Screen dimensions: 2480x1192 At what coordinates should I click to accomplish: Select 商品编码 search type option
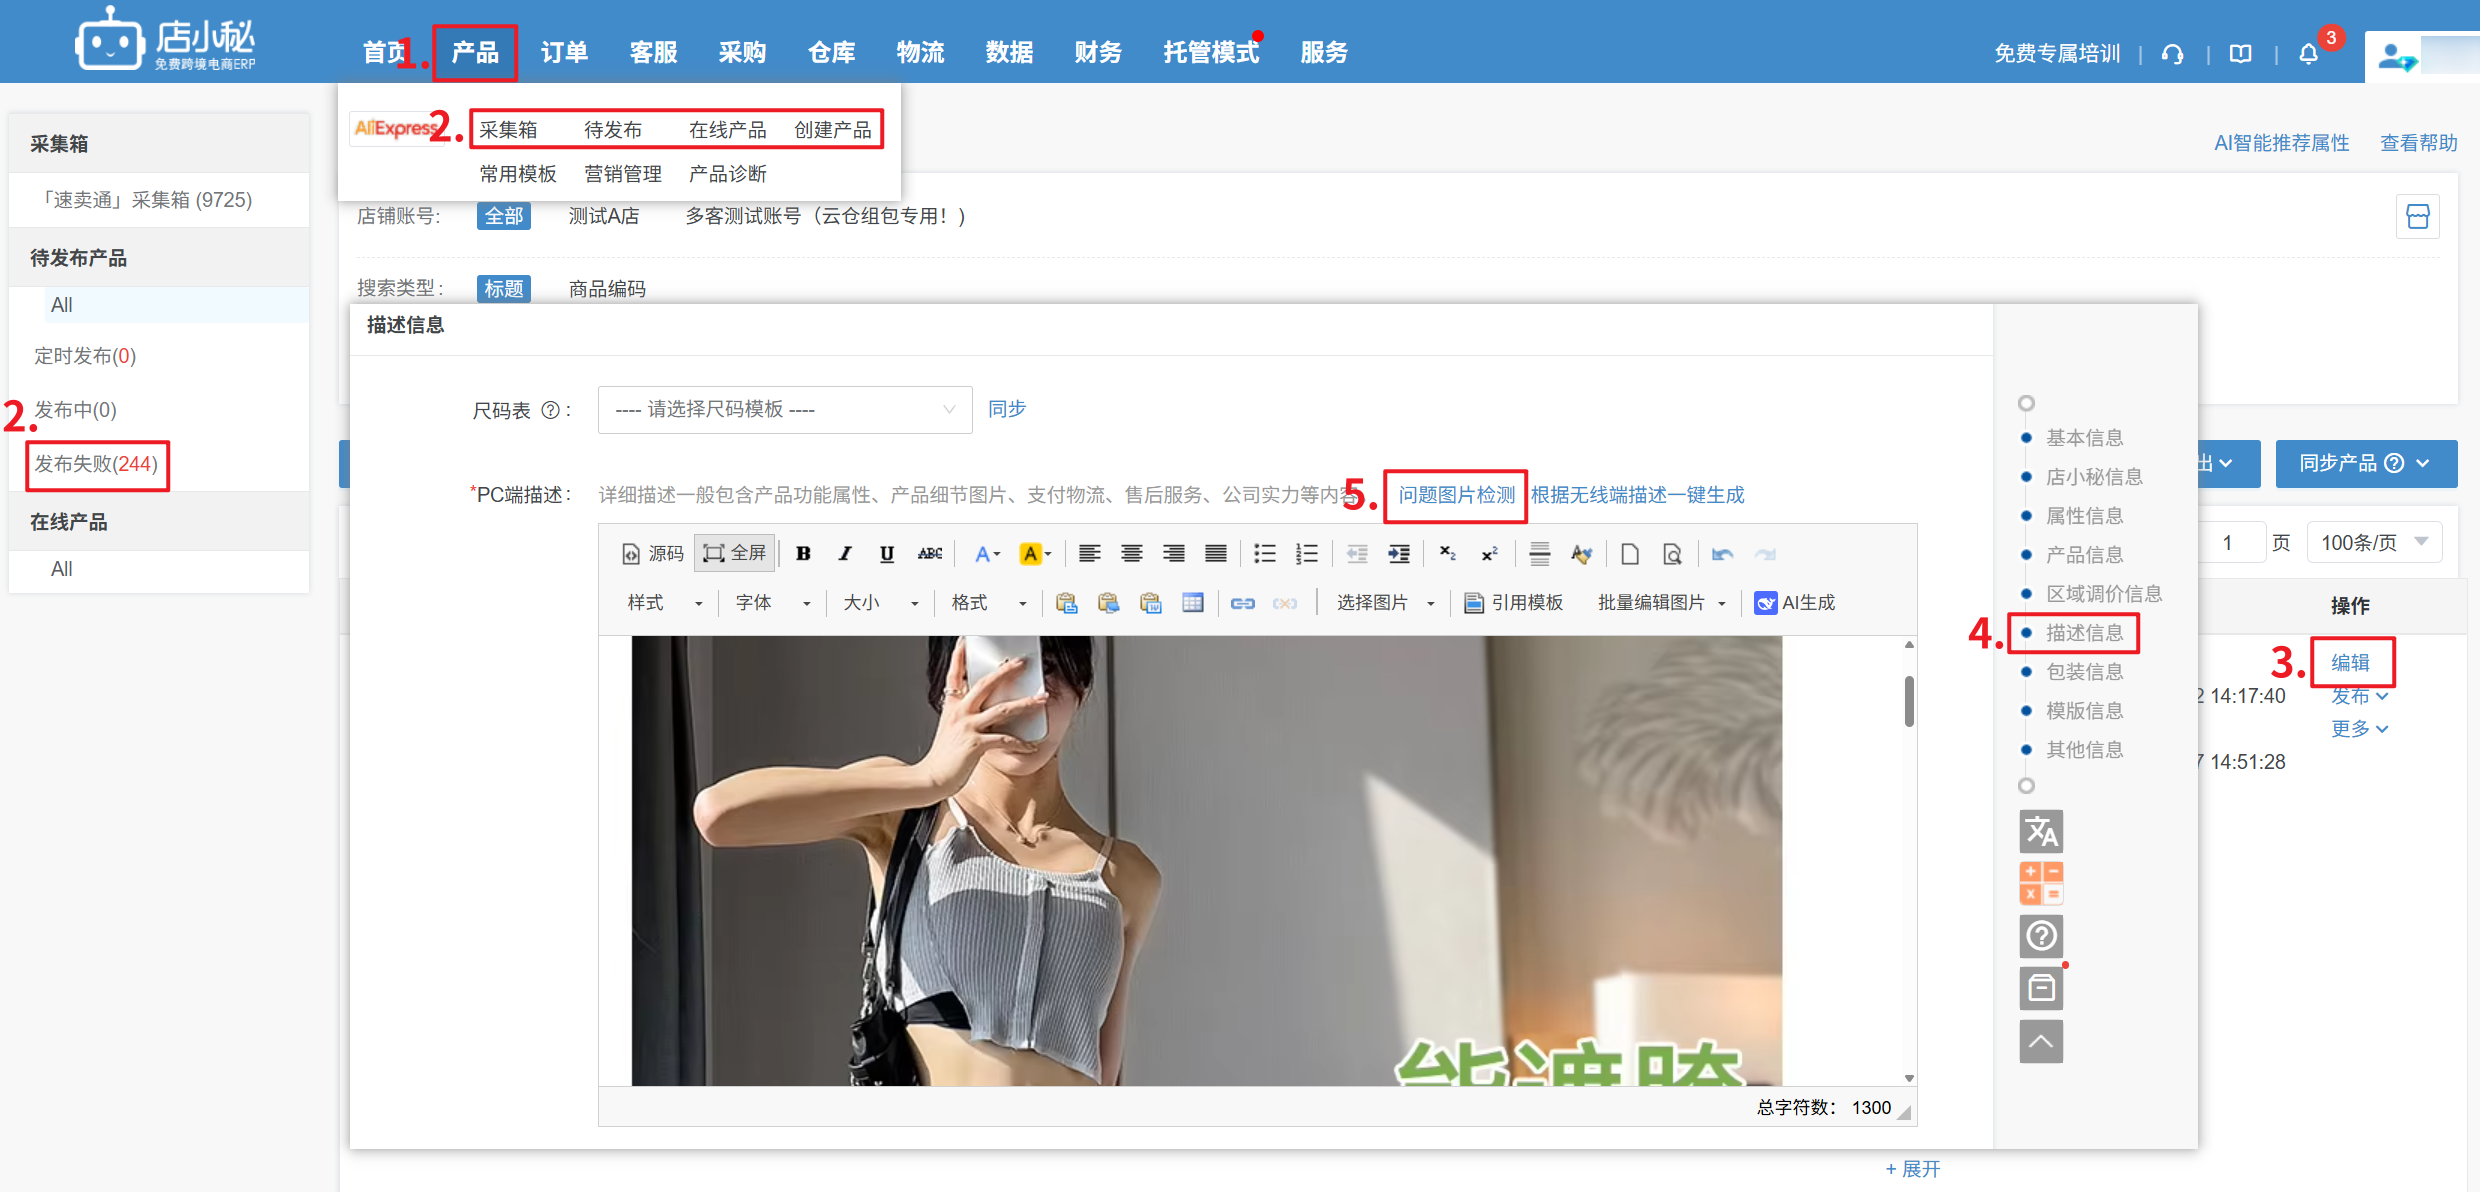coord(607,289)
